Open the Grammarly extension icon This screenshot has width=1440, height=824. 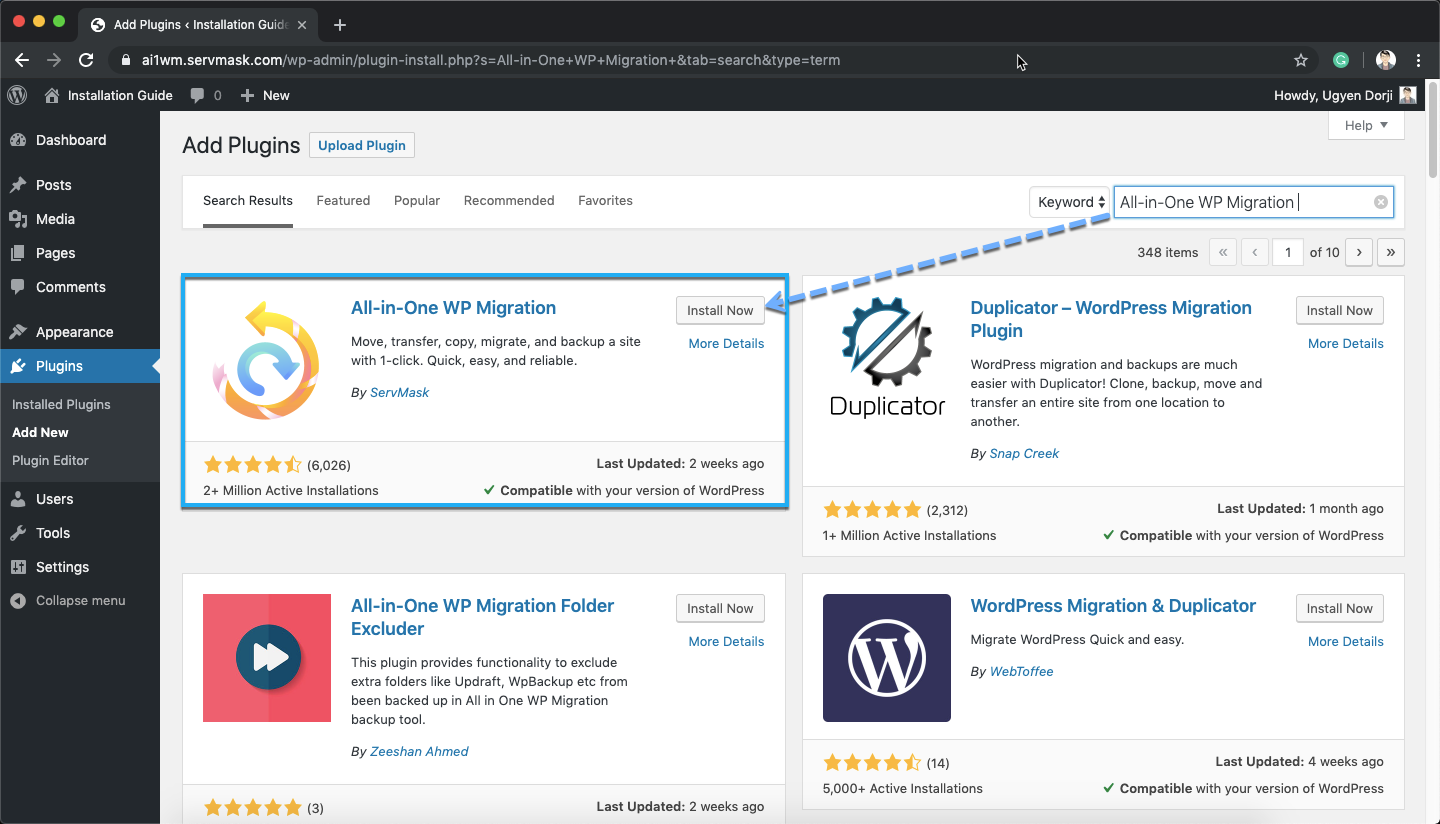1341,60
